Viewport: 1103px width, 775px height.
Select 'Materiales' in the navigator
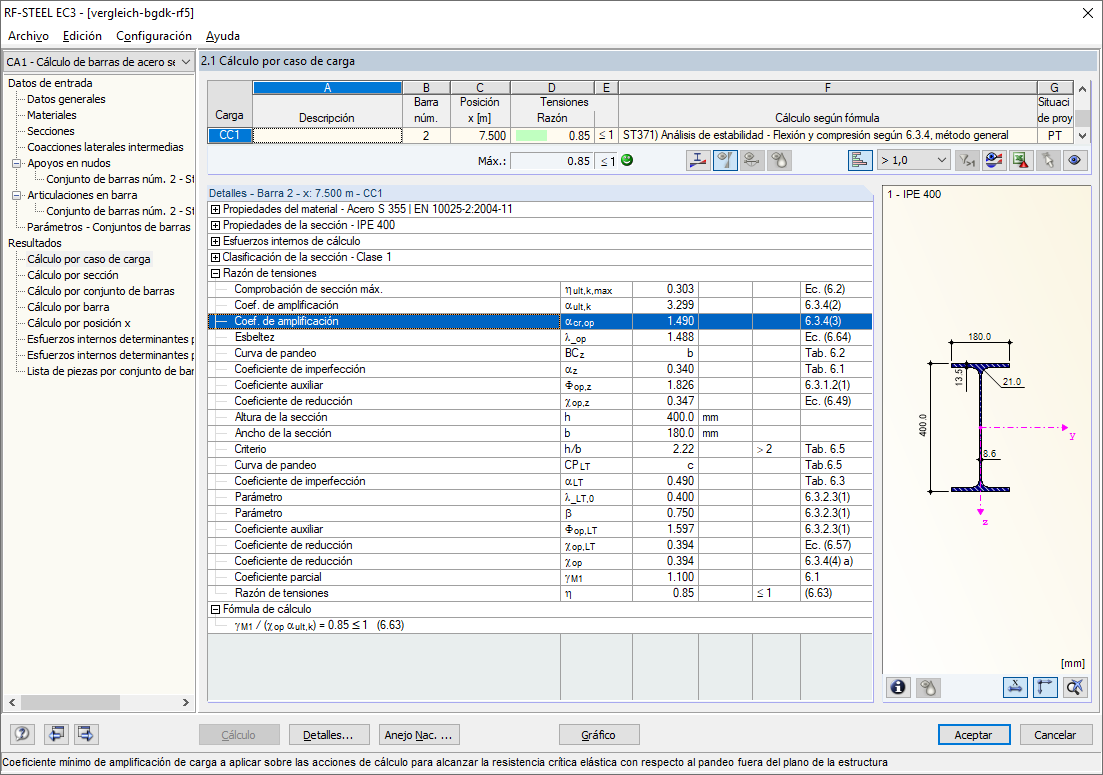coord(51,115)
